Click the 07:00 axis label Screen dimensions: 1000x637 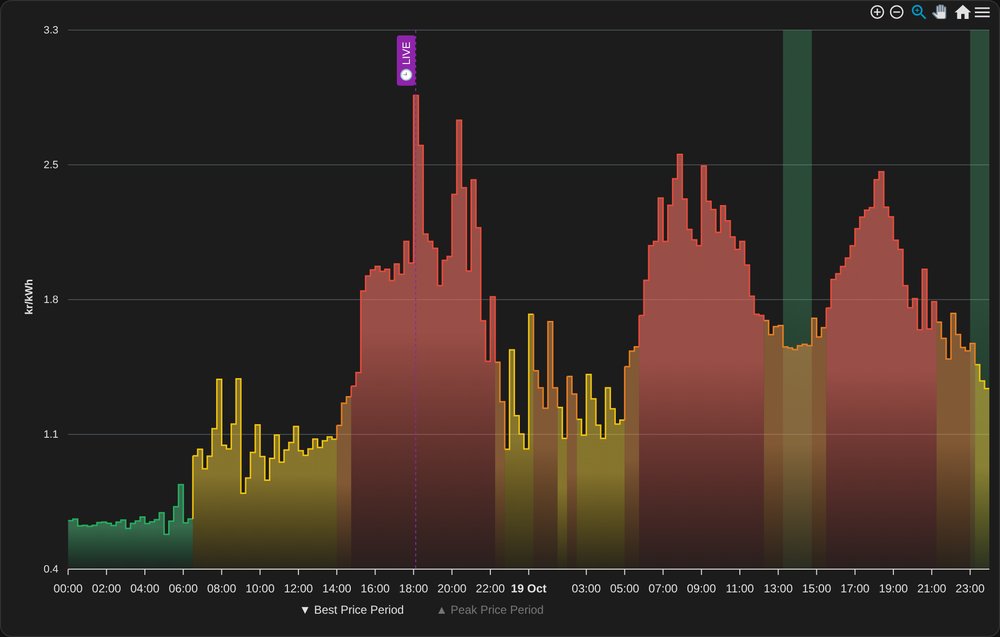click(x=663, y=589)
